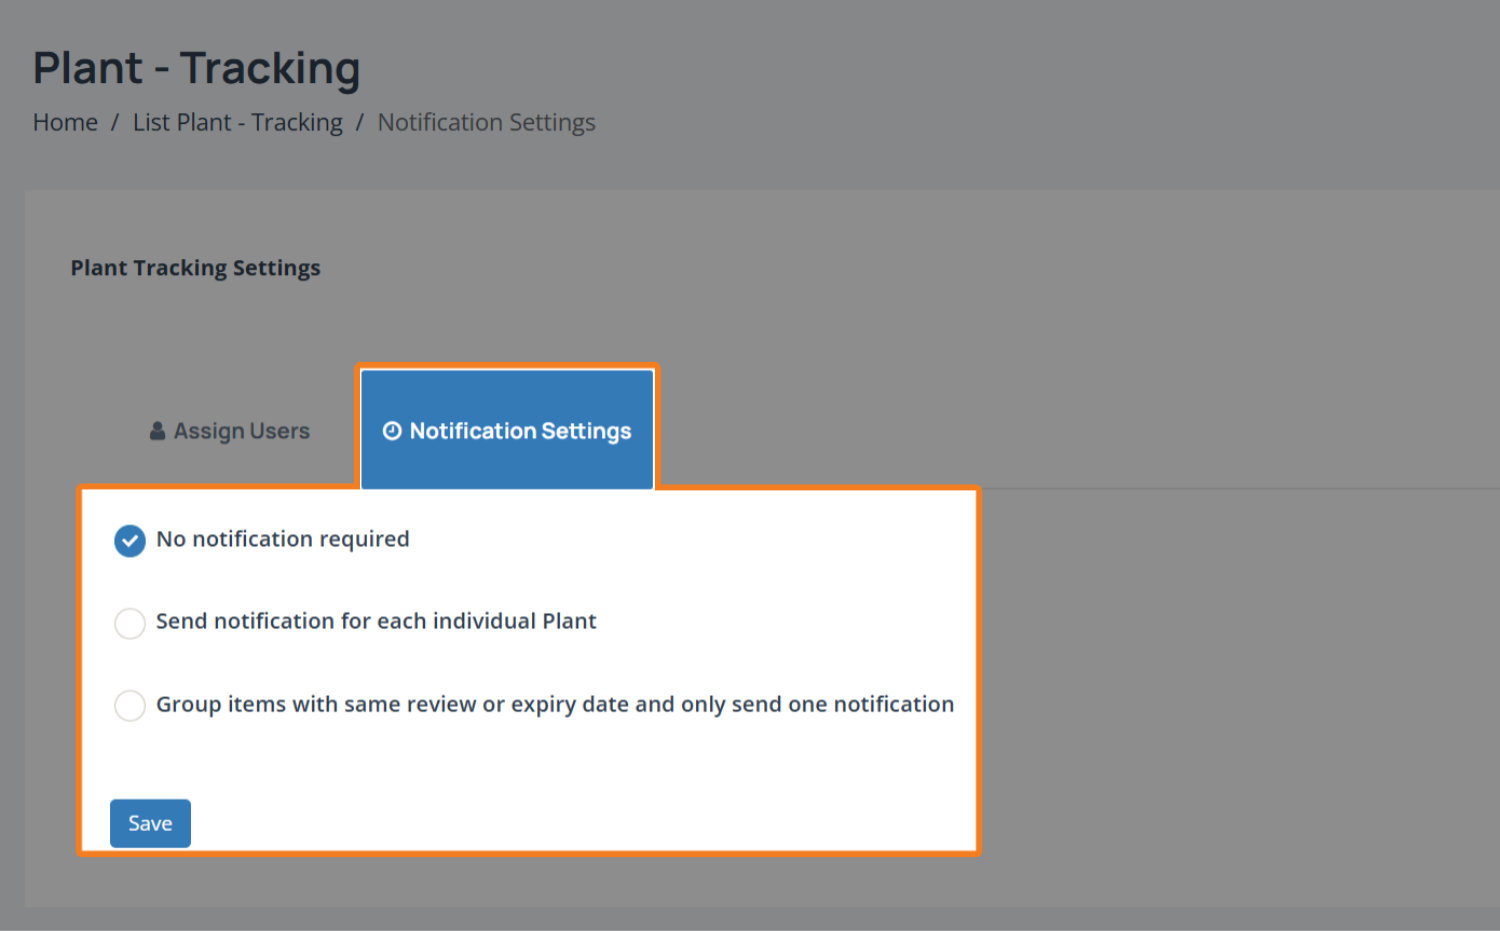This screenshot has width=1500, height=931.
Task: Click the Notification Settings breadcrumb item
Action: (486, 122)
